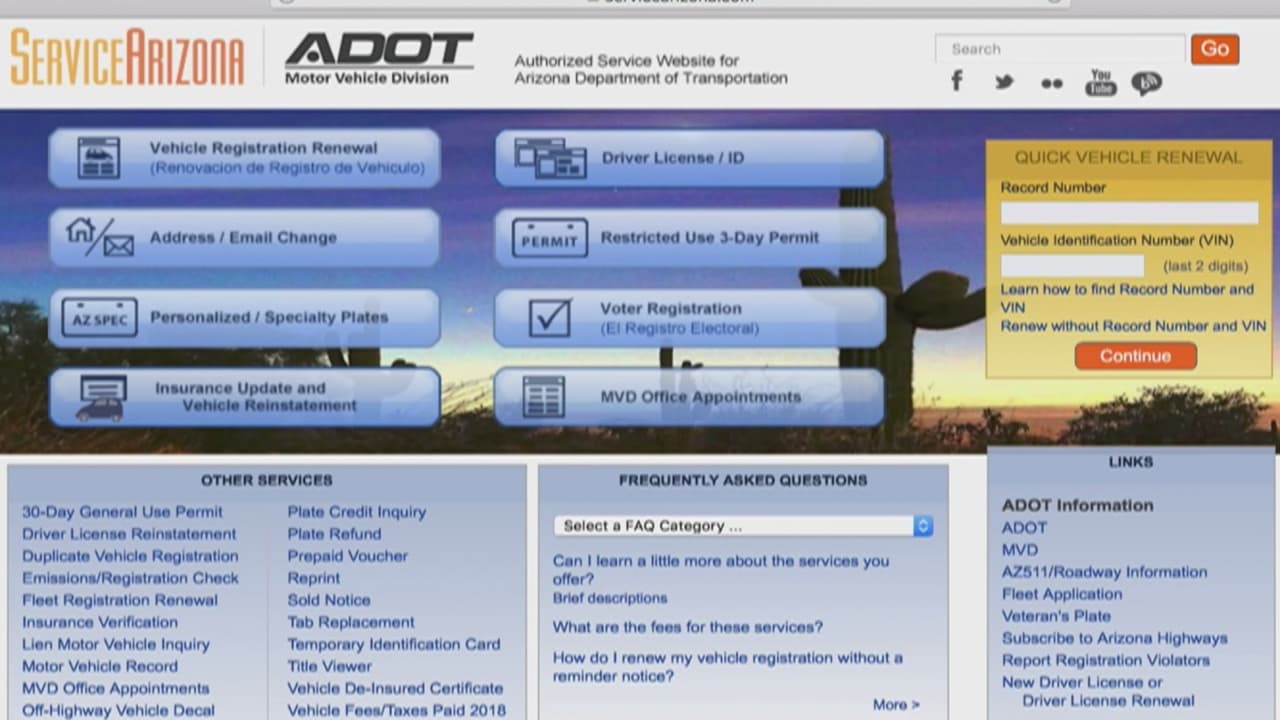This screenshot has height=720, width=1280.
Task: Select the AZ SPEC plate icon
Action: pos(98,318)
